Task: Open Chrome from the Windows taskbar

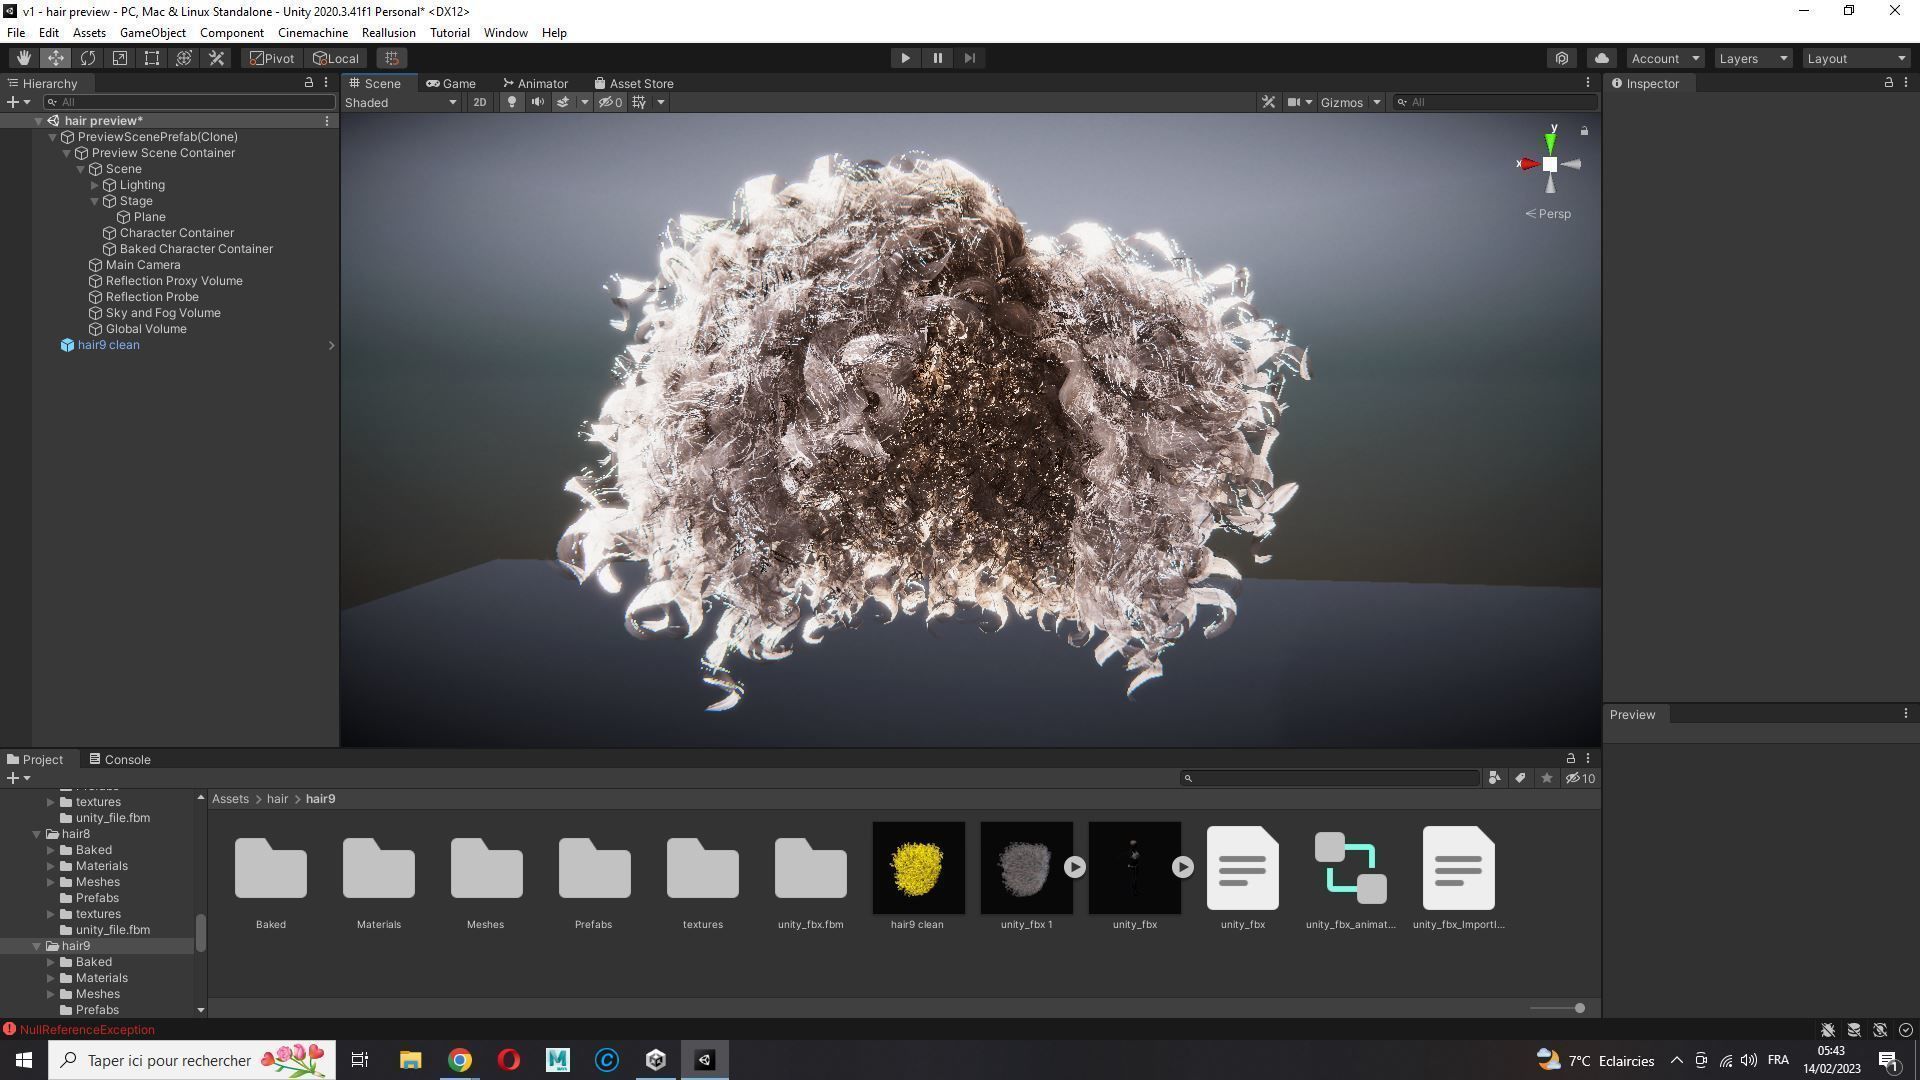Action: (459, 1060)
